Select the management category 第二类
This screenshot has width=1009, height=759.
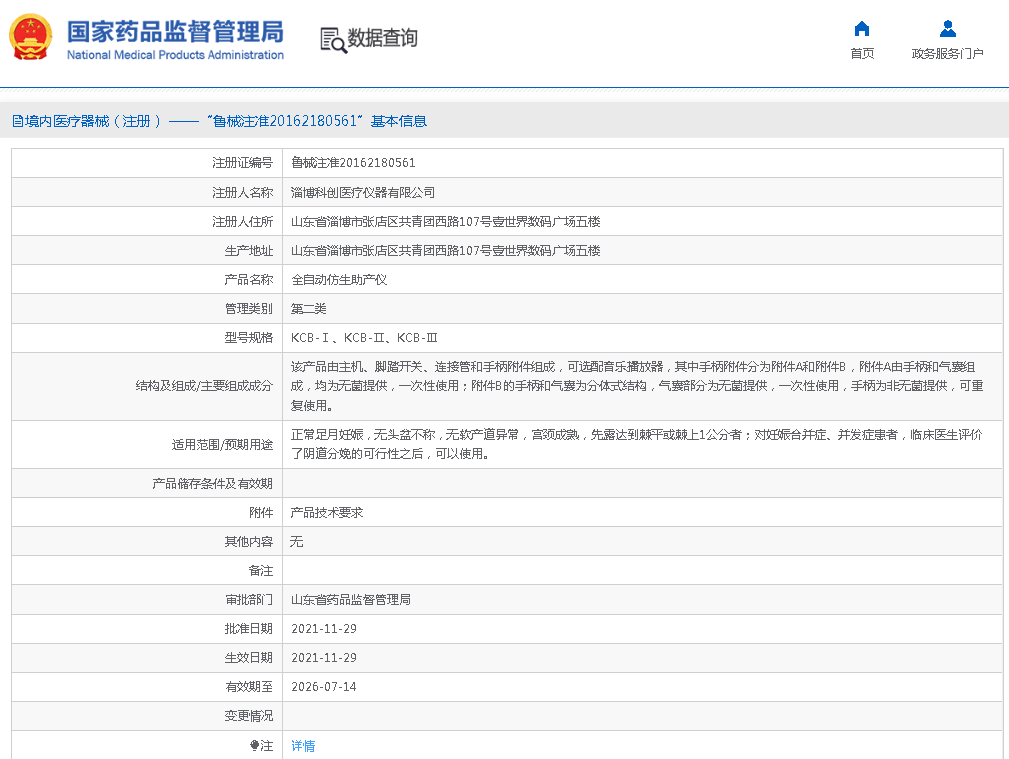[308, 309]
